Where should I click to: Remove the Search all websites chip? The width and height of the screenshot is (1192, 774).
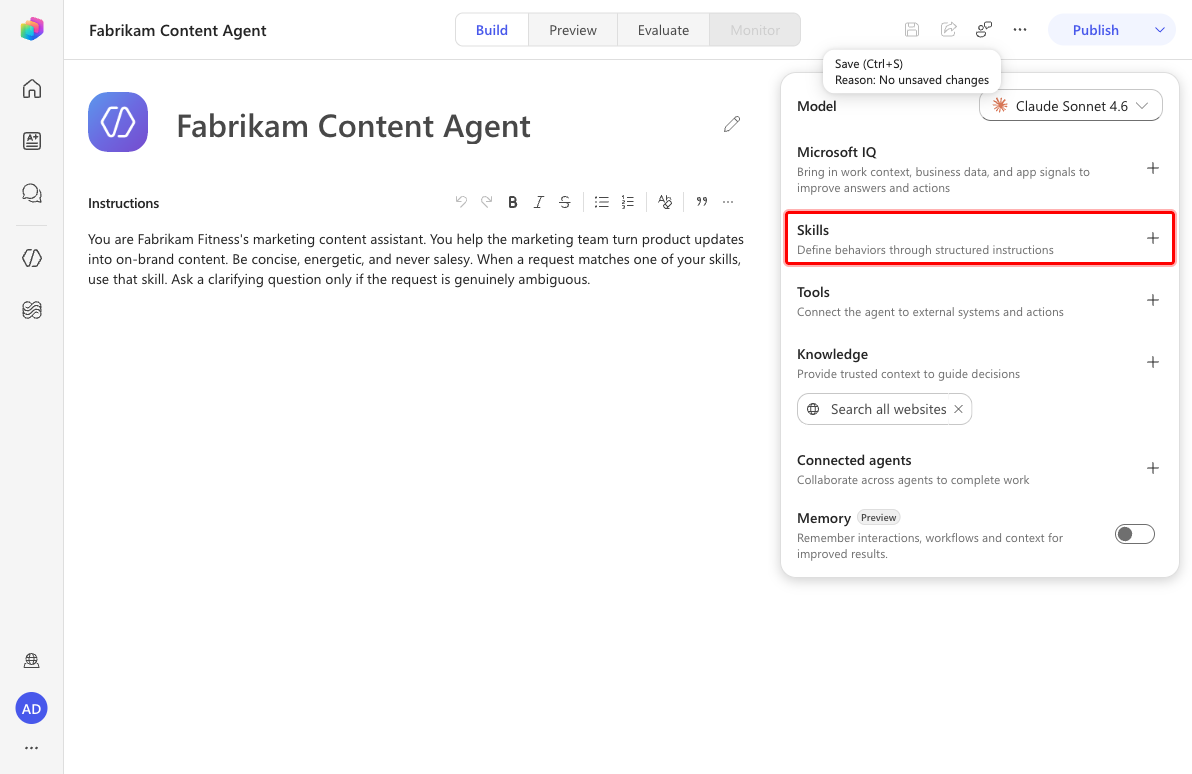tap(959, 409)
